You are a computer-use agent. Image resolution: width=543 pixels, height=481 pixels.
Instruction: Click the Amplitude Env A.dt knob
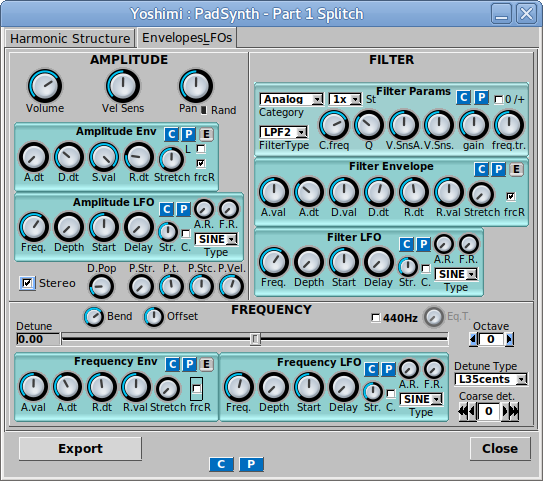pos(34,157)
